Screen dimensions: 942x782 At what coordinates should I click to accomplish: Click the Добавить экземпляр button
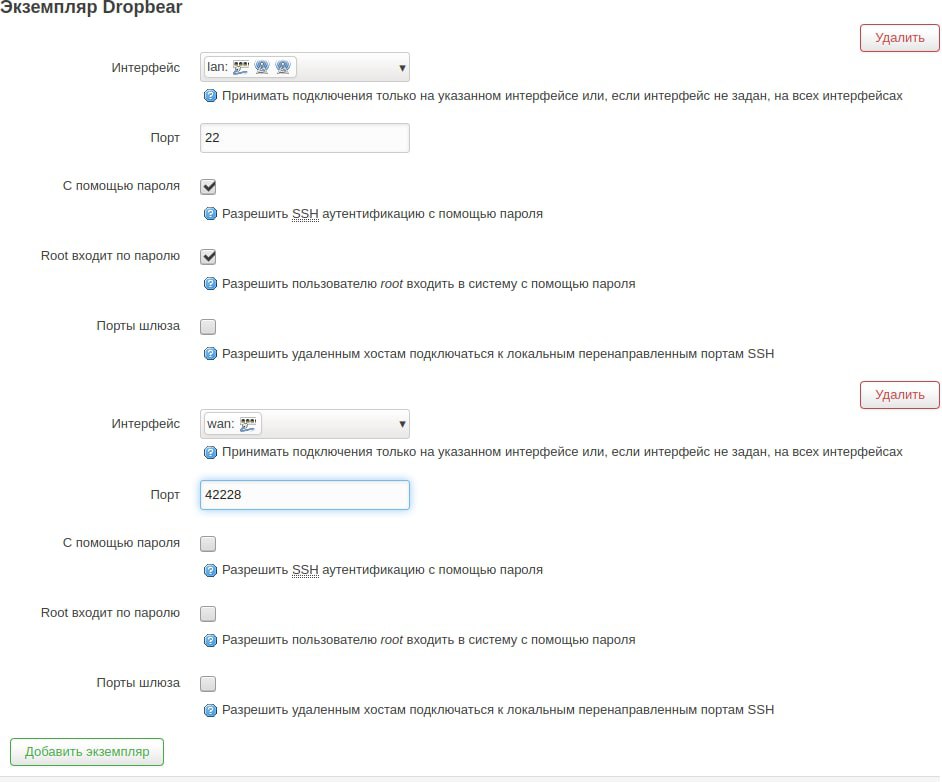(x=87, y=752)
